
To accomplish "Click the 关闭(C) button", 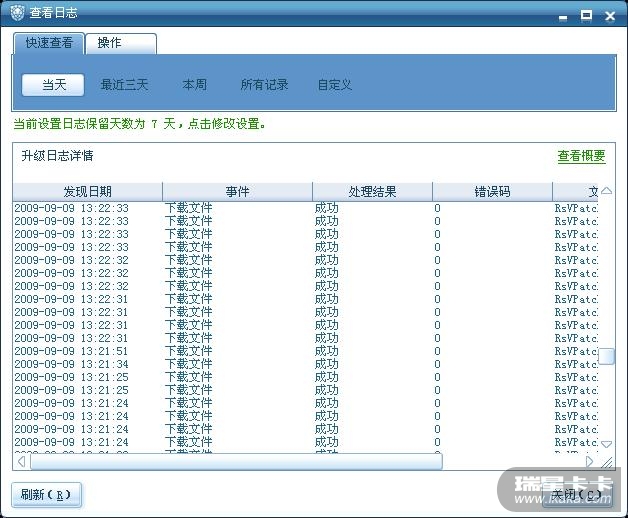I will [x=577, y=495].
